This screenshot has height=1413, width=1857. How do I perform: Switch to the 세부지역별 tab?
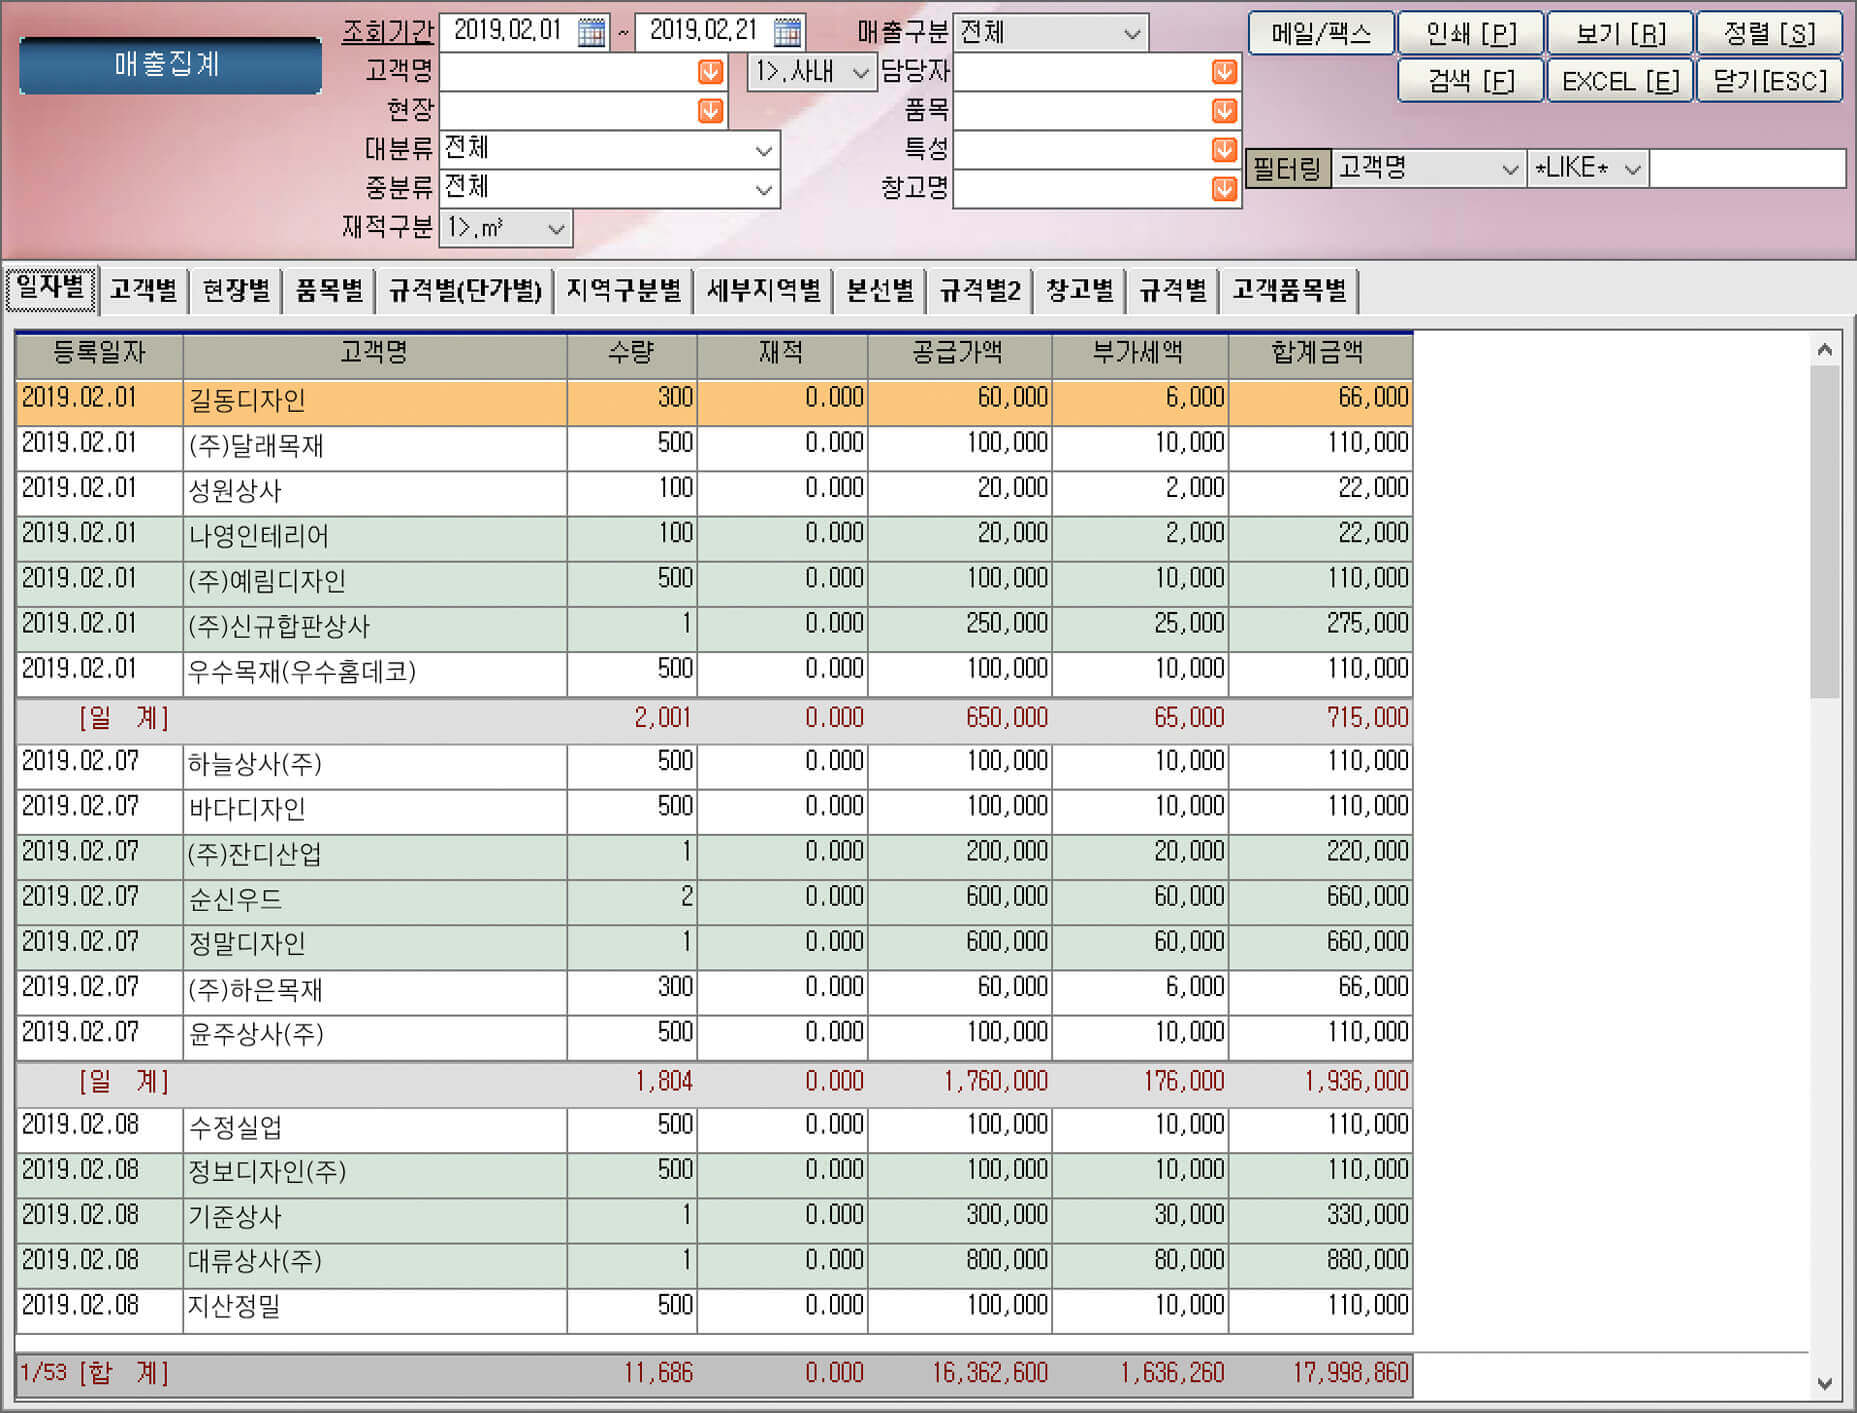coord(764,290)
